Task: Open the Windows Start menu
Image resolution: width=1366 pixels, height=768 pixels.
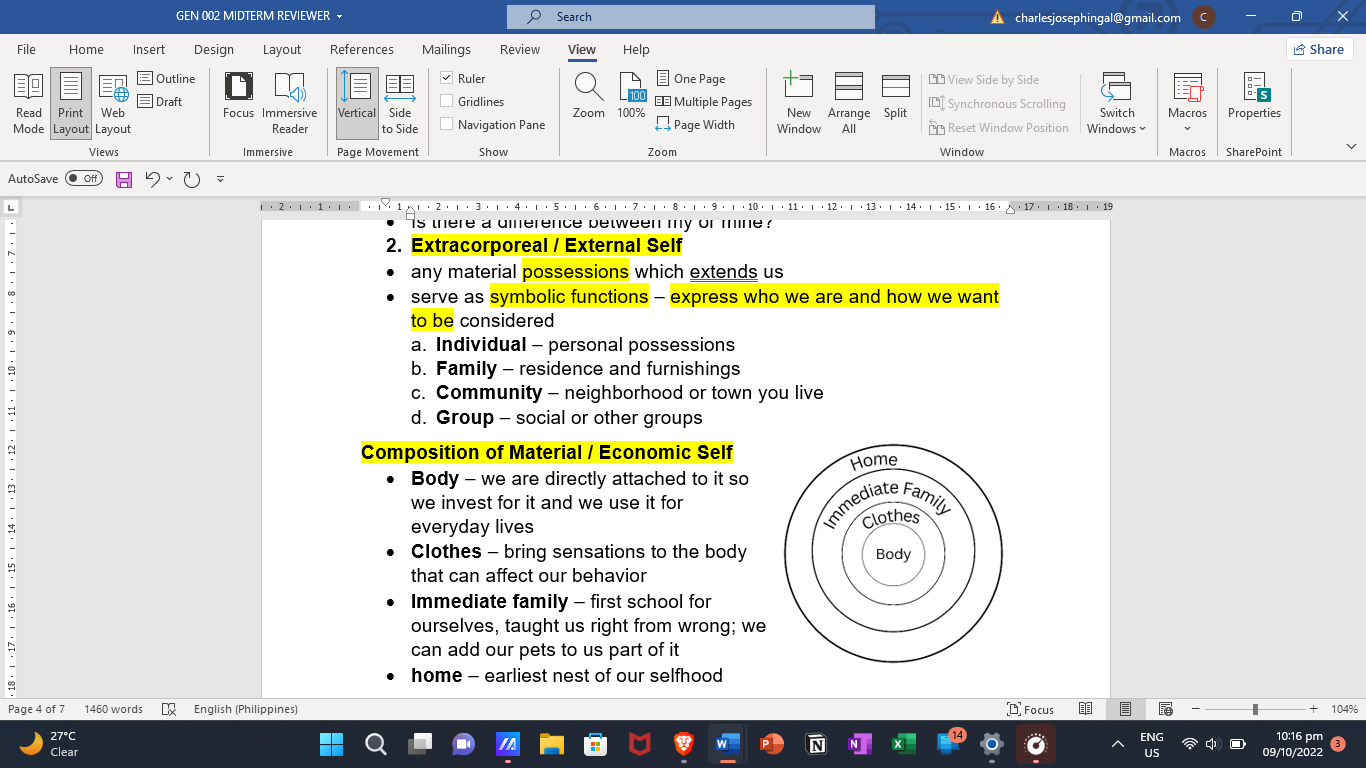Action: [x=331, y=744]
